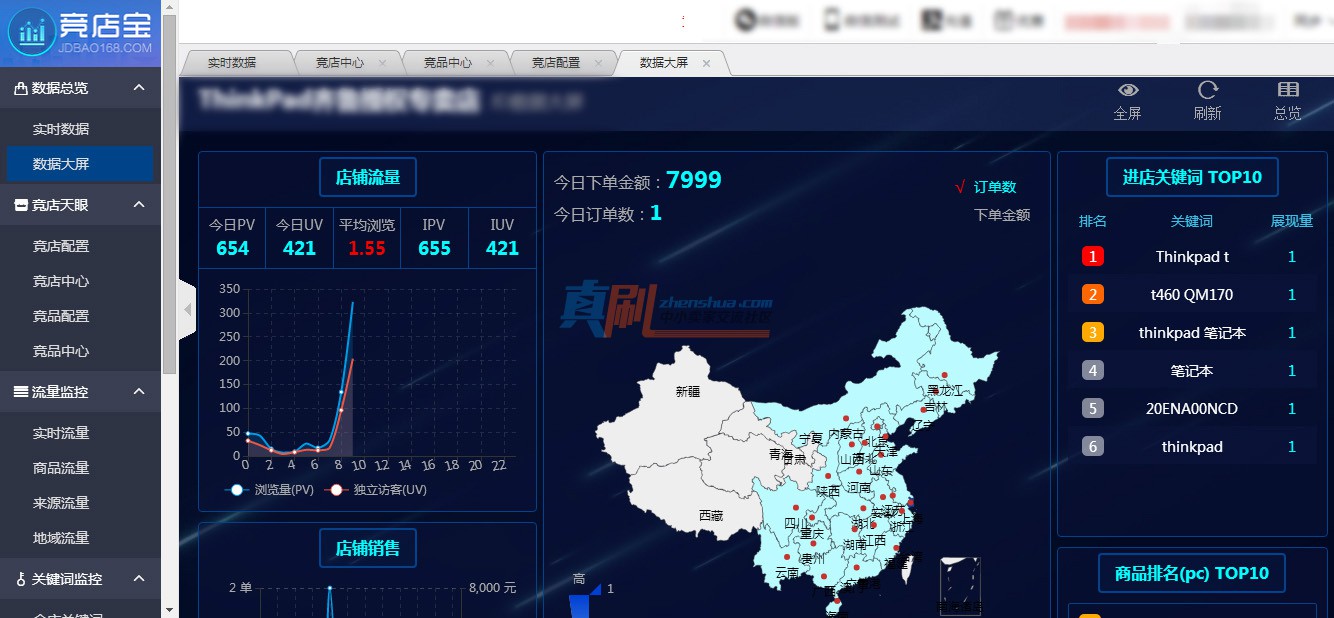Click the red rank 1 badge

1093,257
